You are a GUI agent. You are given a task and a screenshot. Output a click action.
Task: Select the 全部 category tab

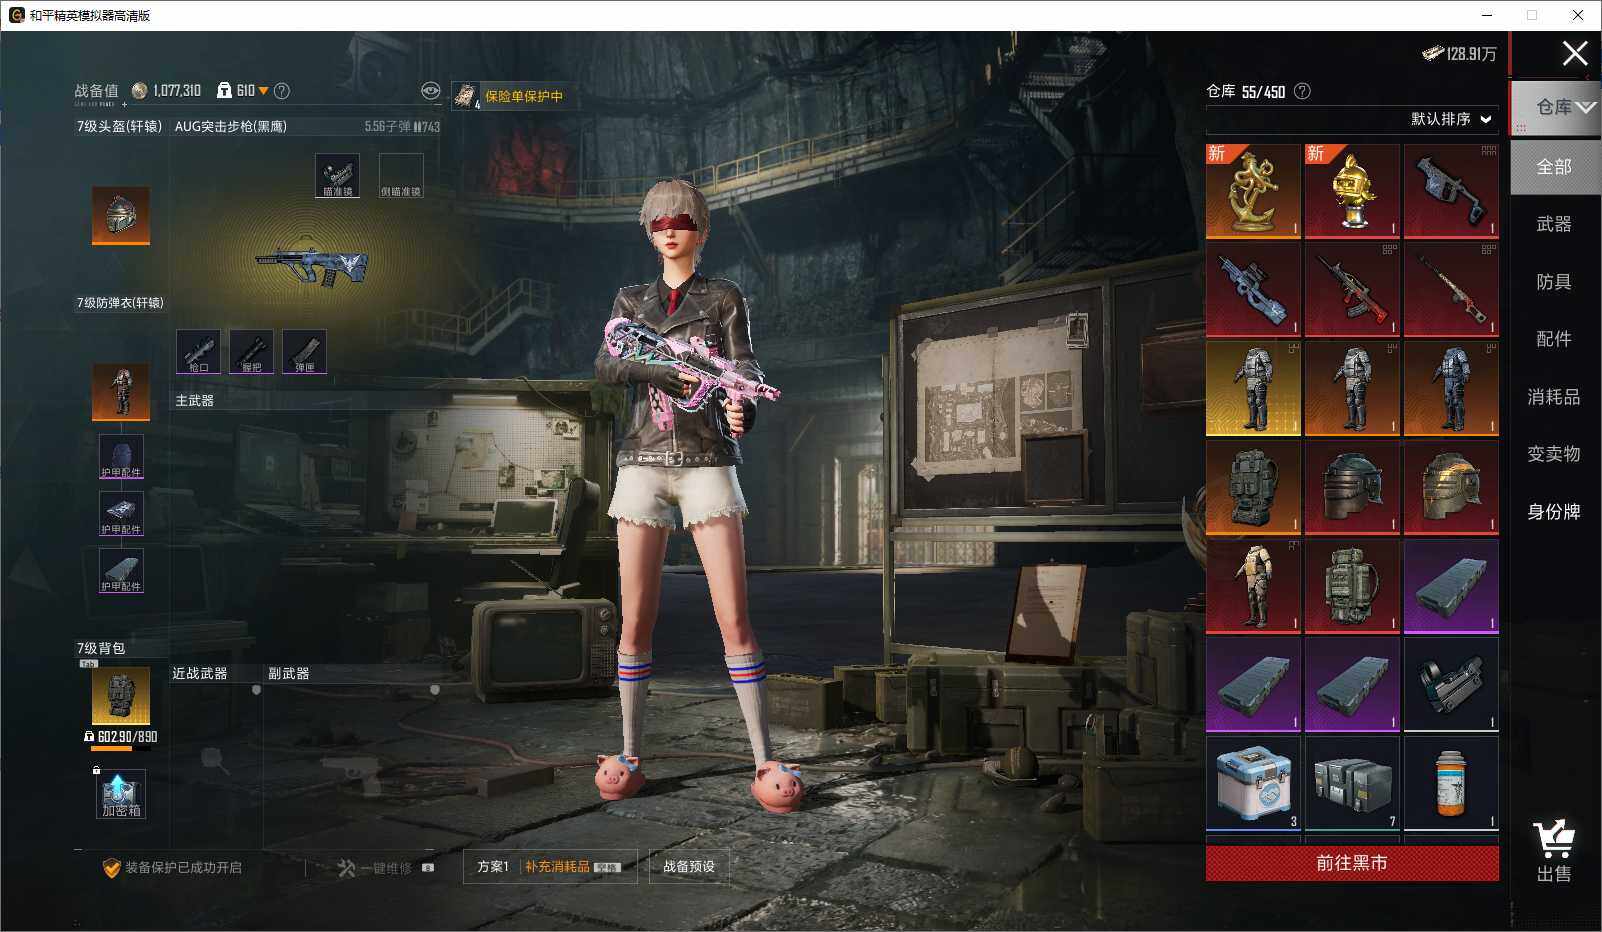(x=1554, y=167)
